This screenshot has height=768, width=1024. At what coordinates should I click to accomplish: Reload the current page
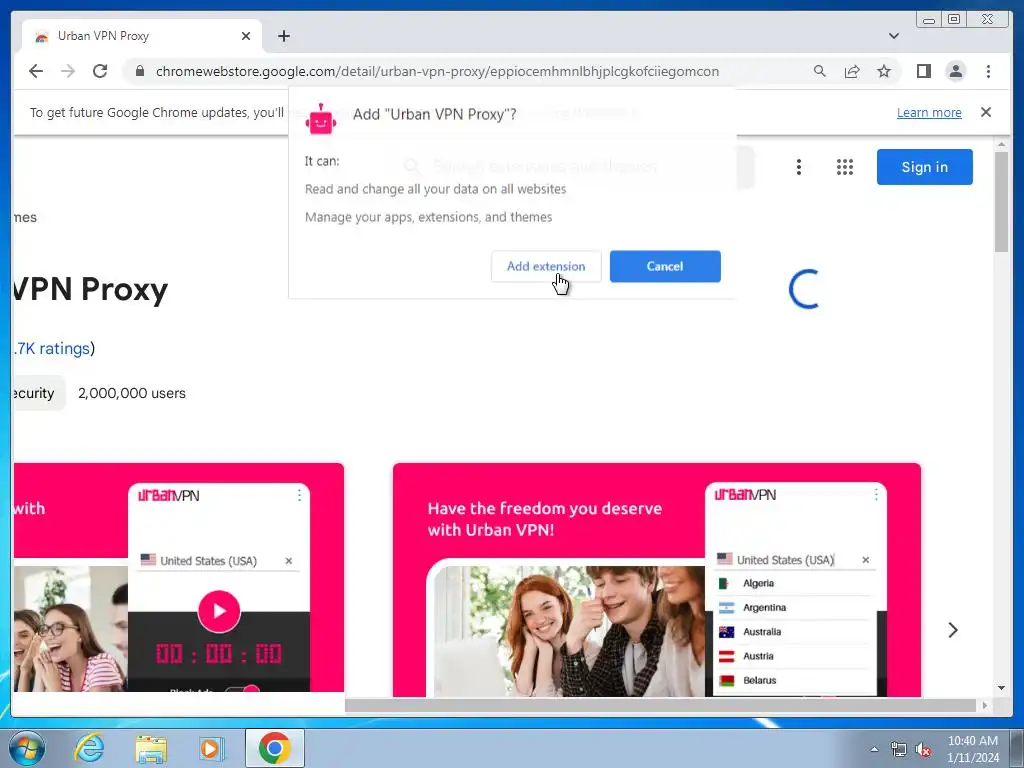(100, 71)
